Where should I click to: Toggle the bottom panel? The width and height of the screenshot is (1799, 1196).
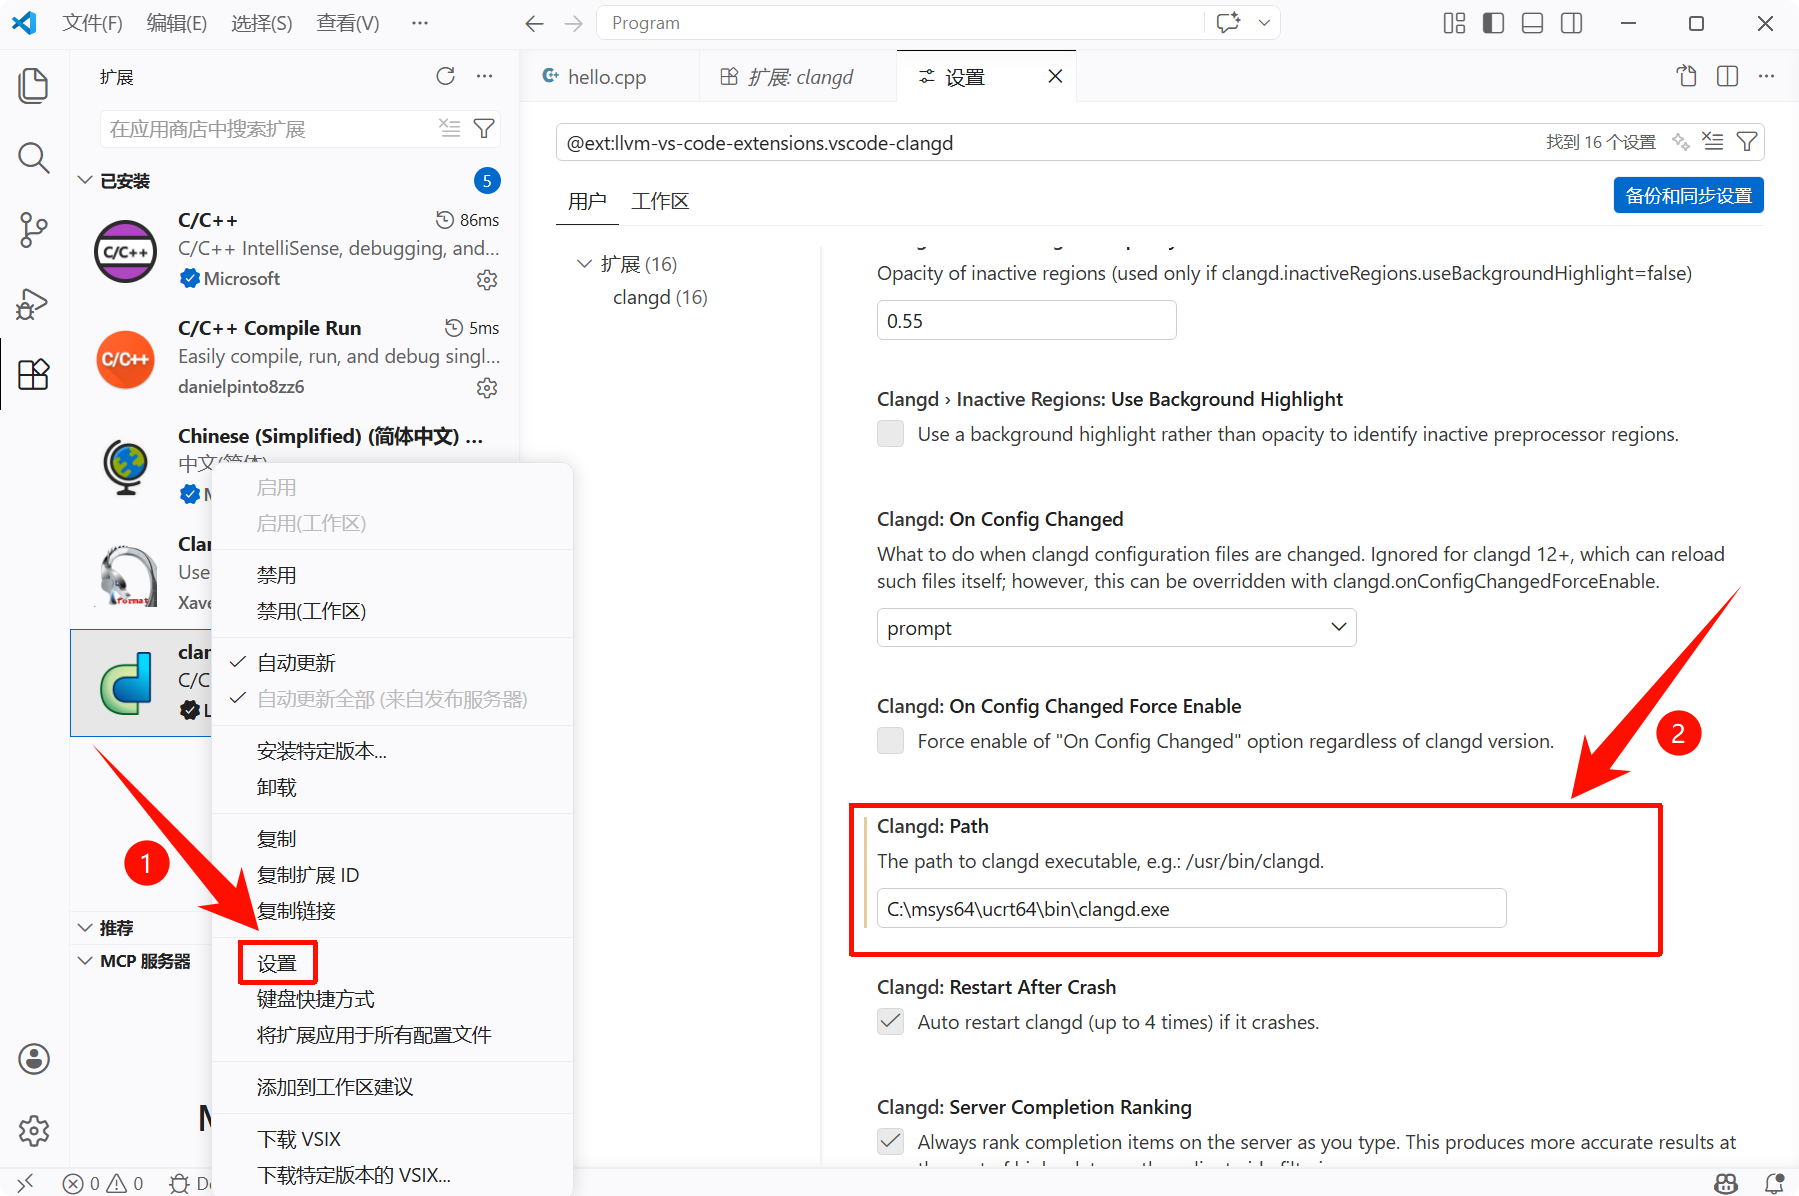coord(1533,23)
